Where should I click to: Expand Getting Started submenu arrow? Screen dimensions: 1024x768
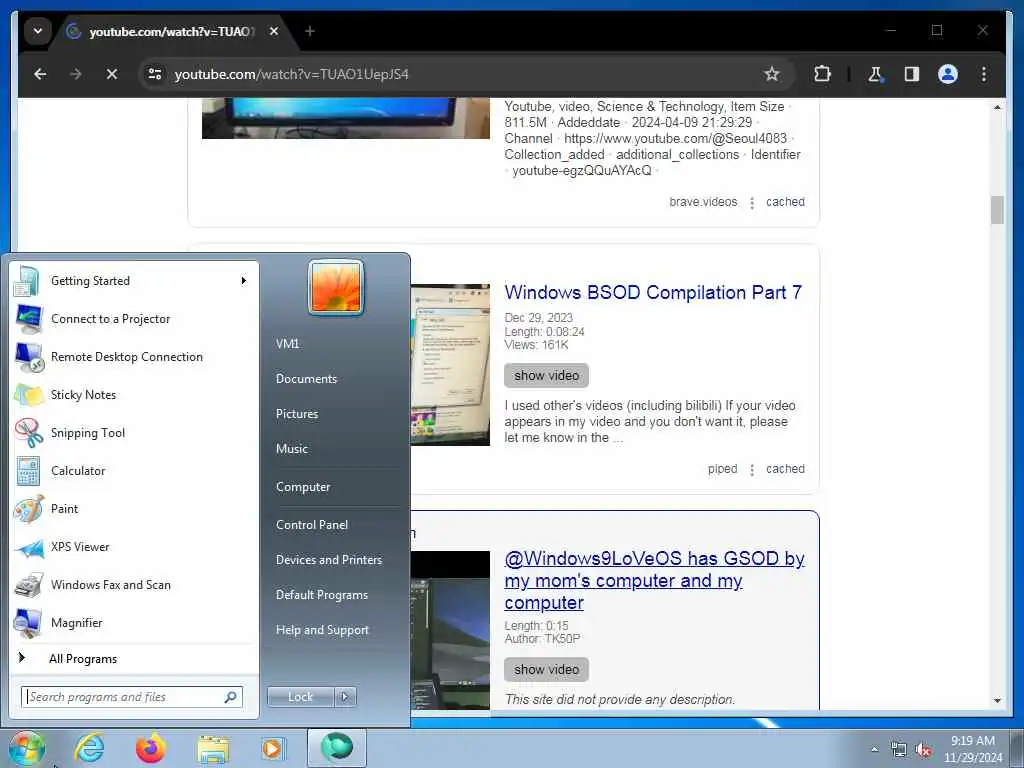click(x=244, y=281)
